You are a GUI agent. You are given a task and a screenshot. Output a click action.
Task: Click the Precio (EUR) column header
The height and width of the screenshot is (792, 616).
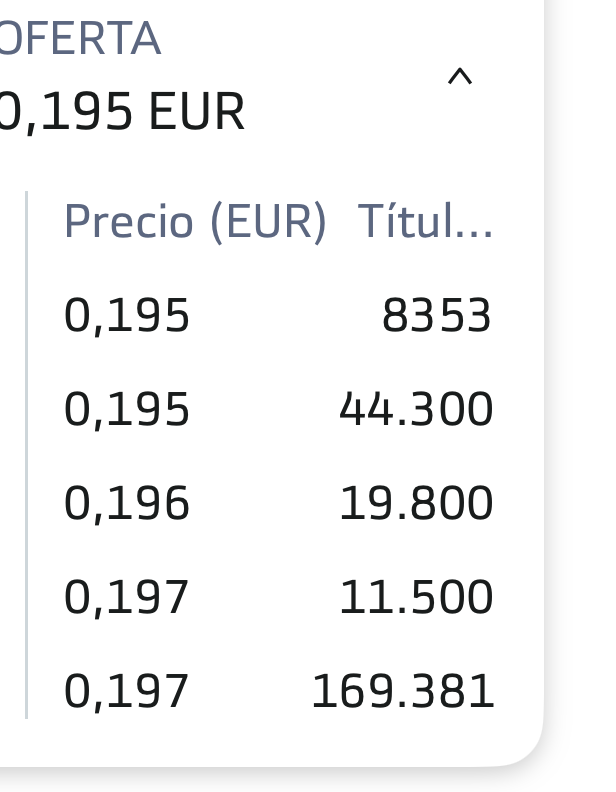[196, 222]
